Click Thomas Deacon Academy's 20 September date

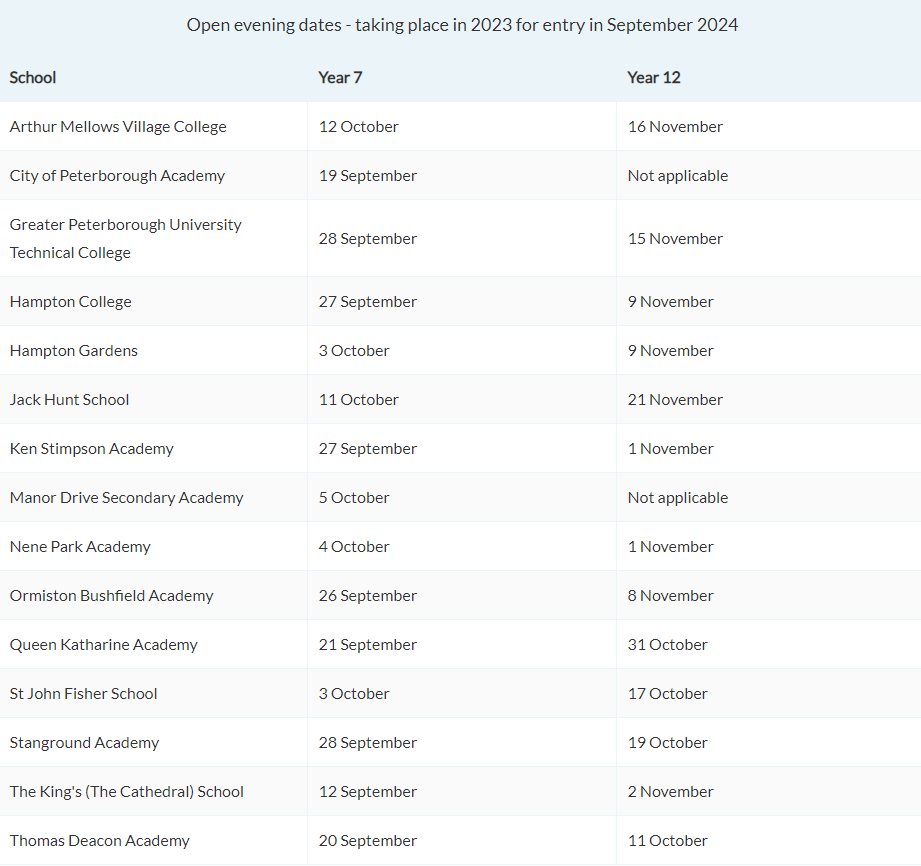pos(367,841)
